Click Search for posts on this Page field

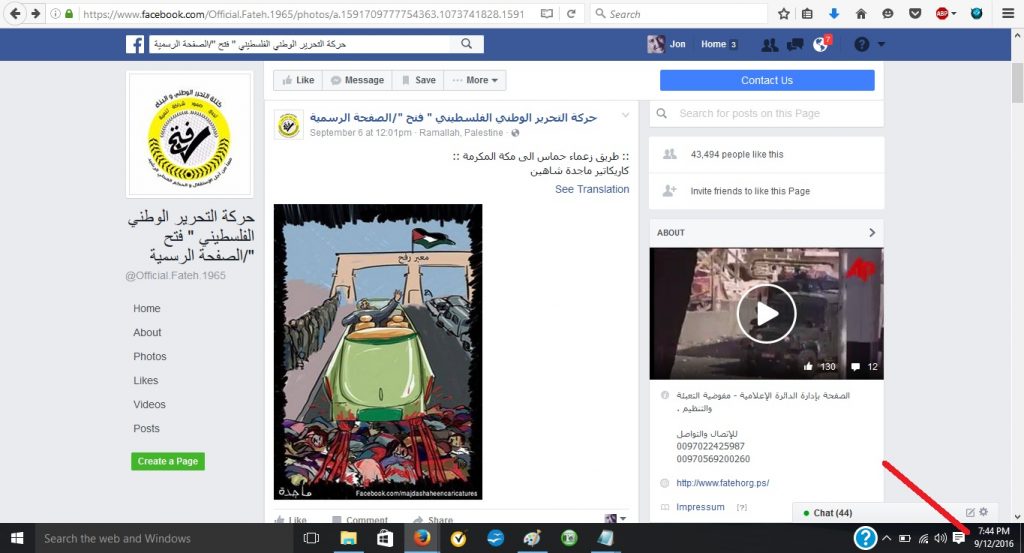[767, 114]
